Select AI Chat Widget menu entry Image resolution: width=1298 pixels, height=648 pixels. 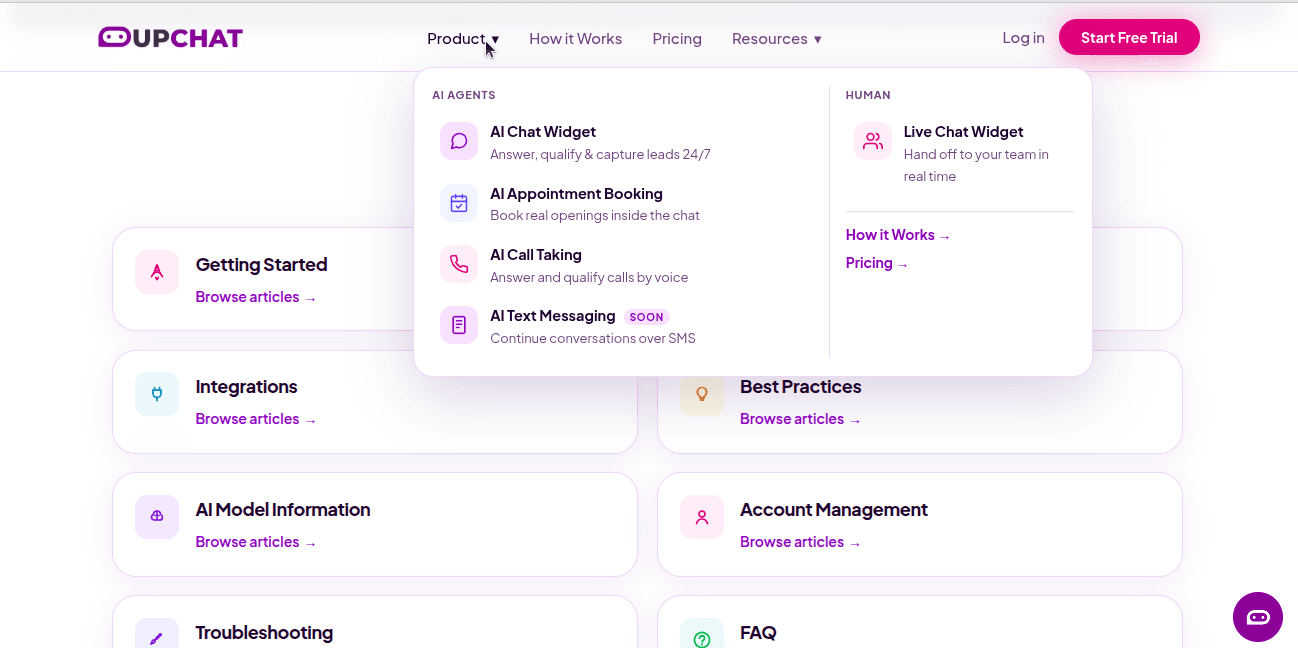click(620, 142)
